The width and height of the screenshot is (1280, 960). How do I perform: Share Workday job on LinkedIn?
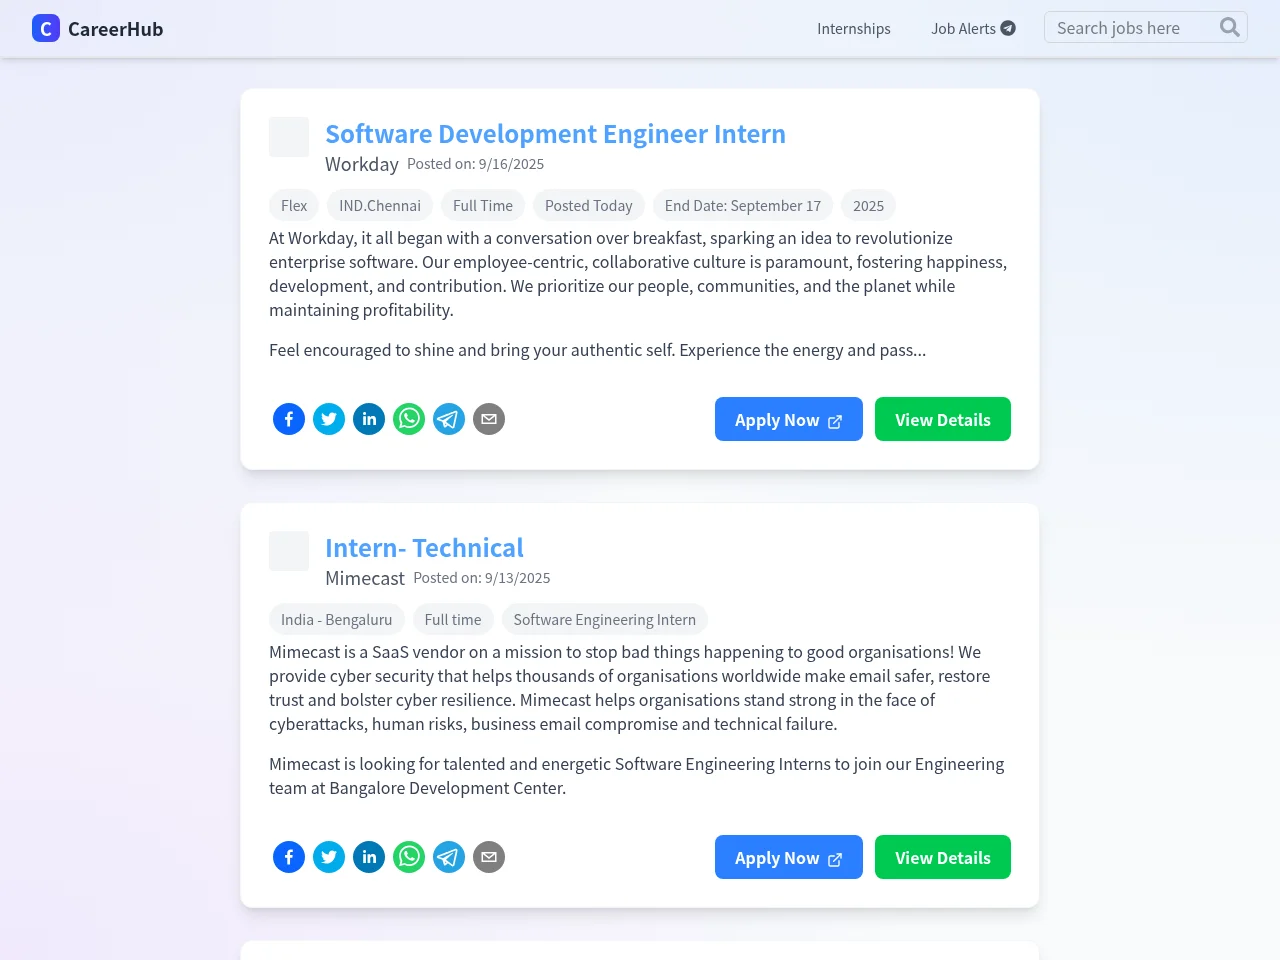[x=369, y=419]
